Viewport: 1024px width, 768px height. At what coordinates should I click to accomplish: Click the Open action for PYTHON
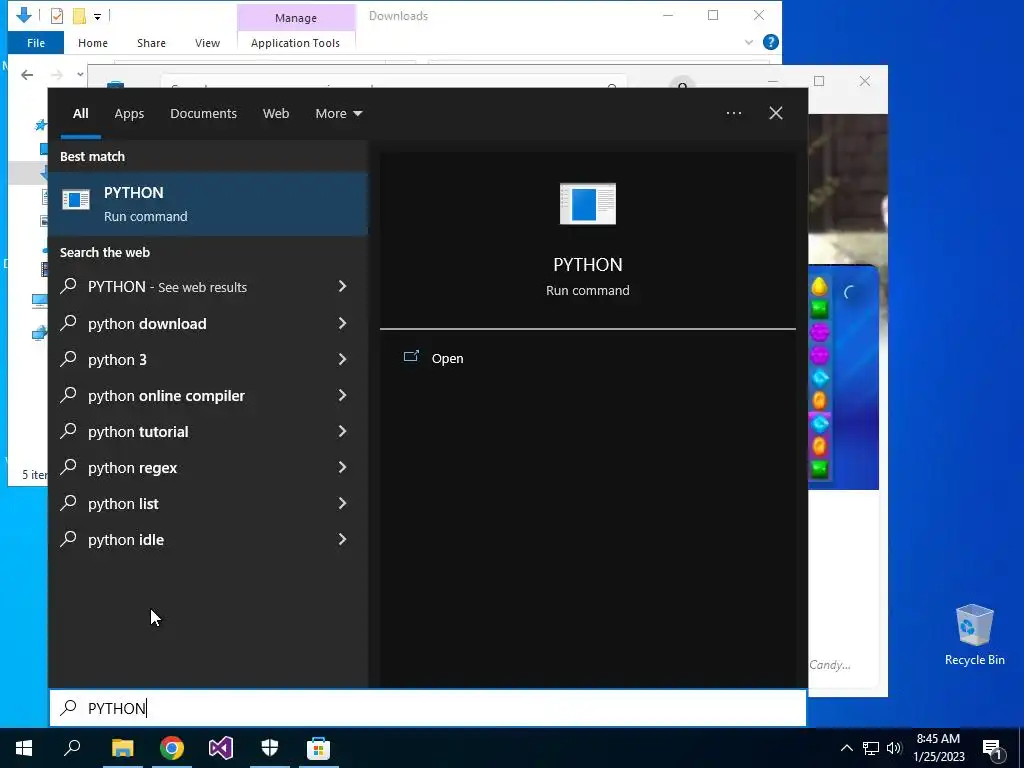coord(447,359)
